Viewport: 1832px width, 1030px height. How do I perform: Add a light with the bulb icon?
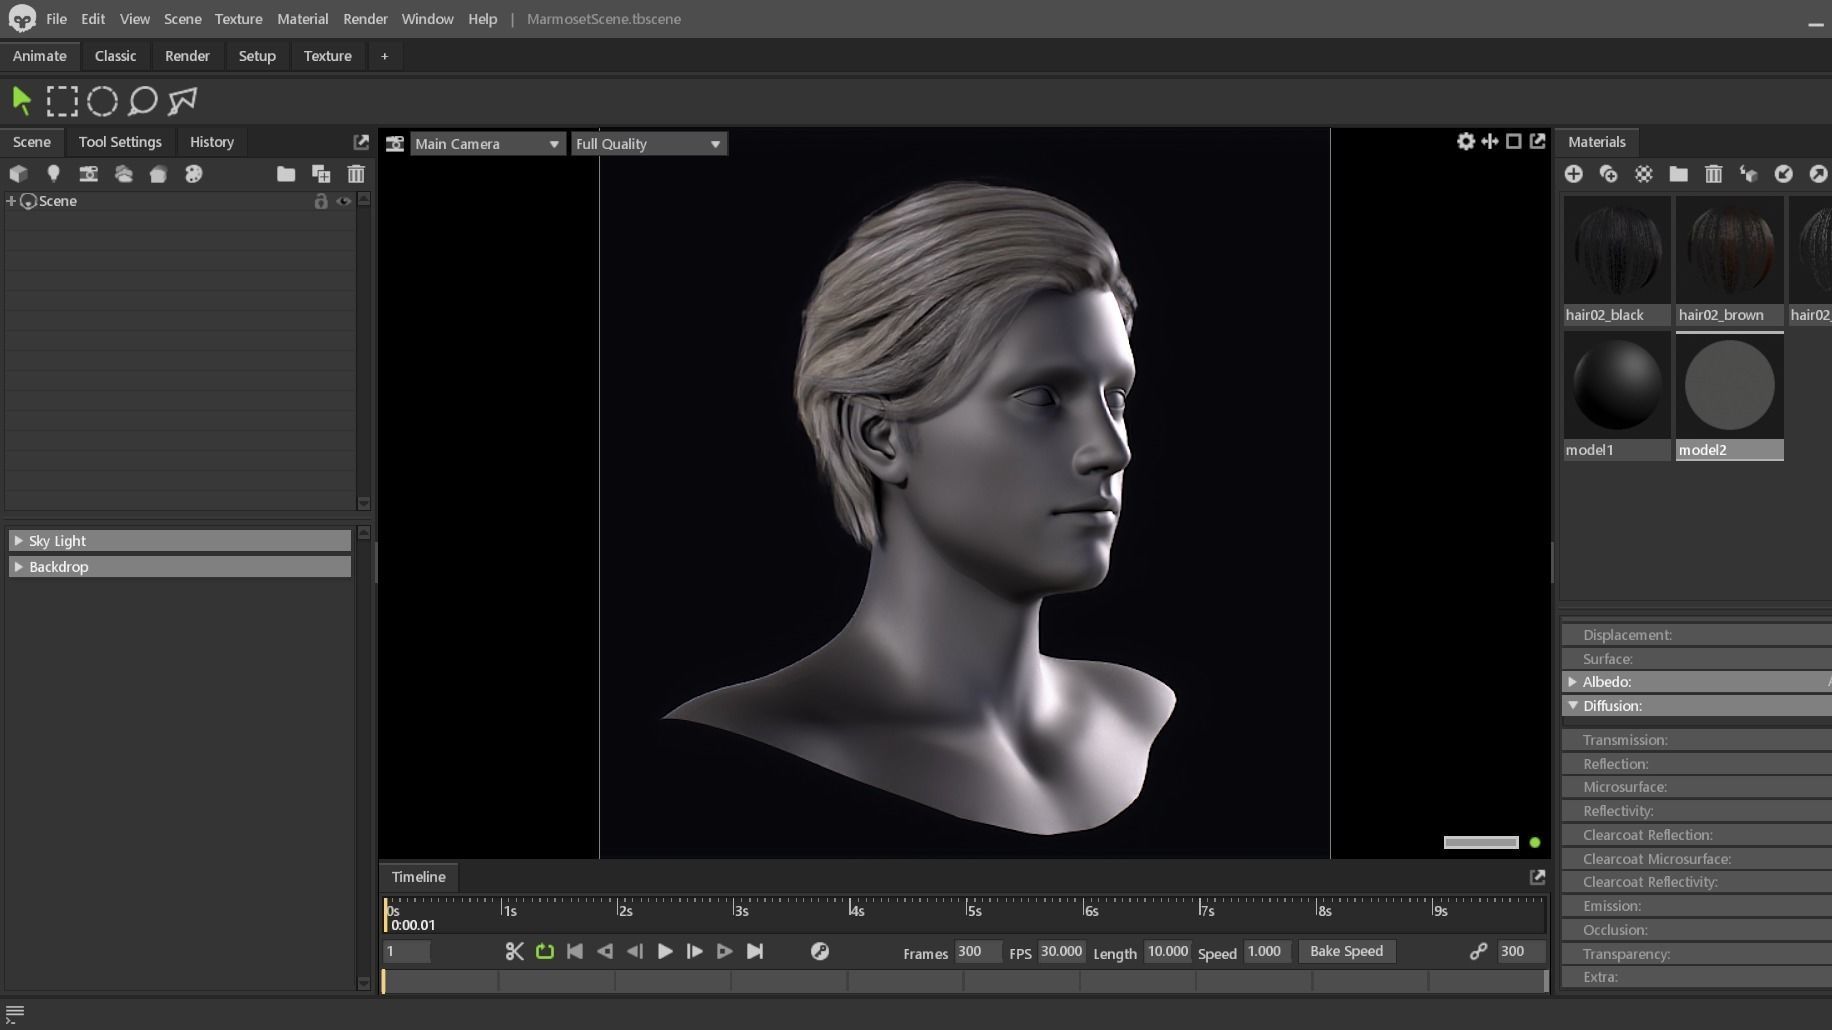(x=53, y=174)
